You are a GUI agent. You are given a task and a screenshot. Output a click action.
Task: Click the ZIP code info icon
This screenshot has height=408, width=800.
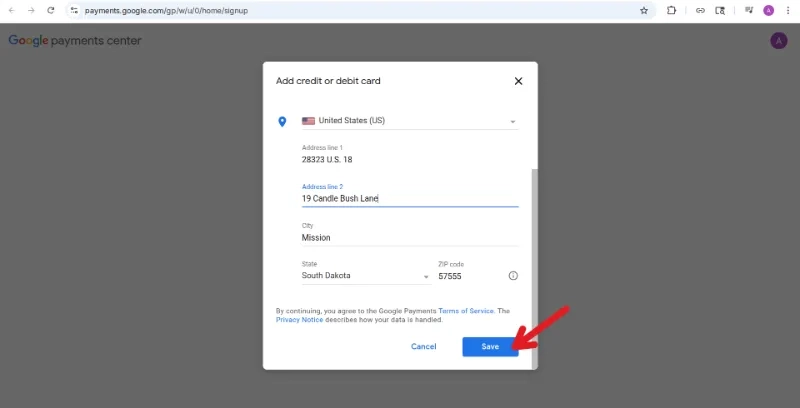click(513, 275)
